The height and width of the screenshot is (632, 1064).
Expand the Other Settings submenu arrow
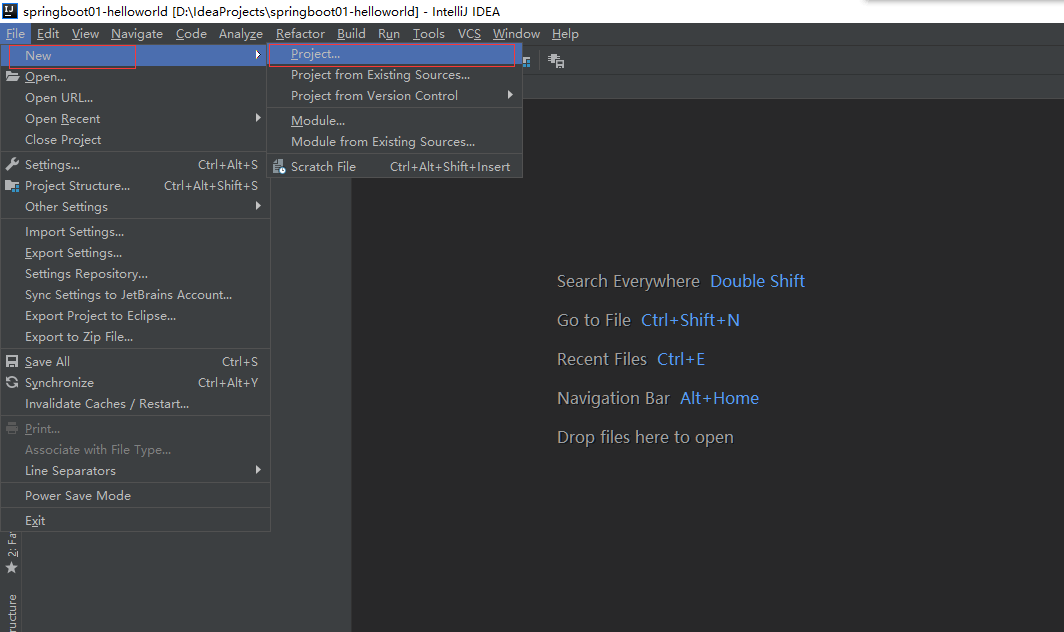coord(258,205)
